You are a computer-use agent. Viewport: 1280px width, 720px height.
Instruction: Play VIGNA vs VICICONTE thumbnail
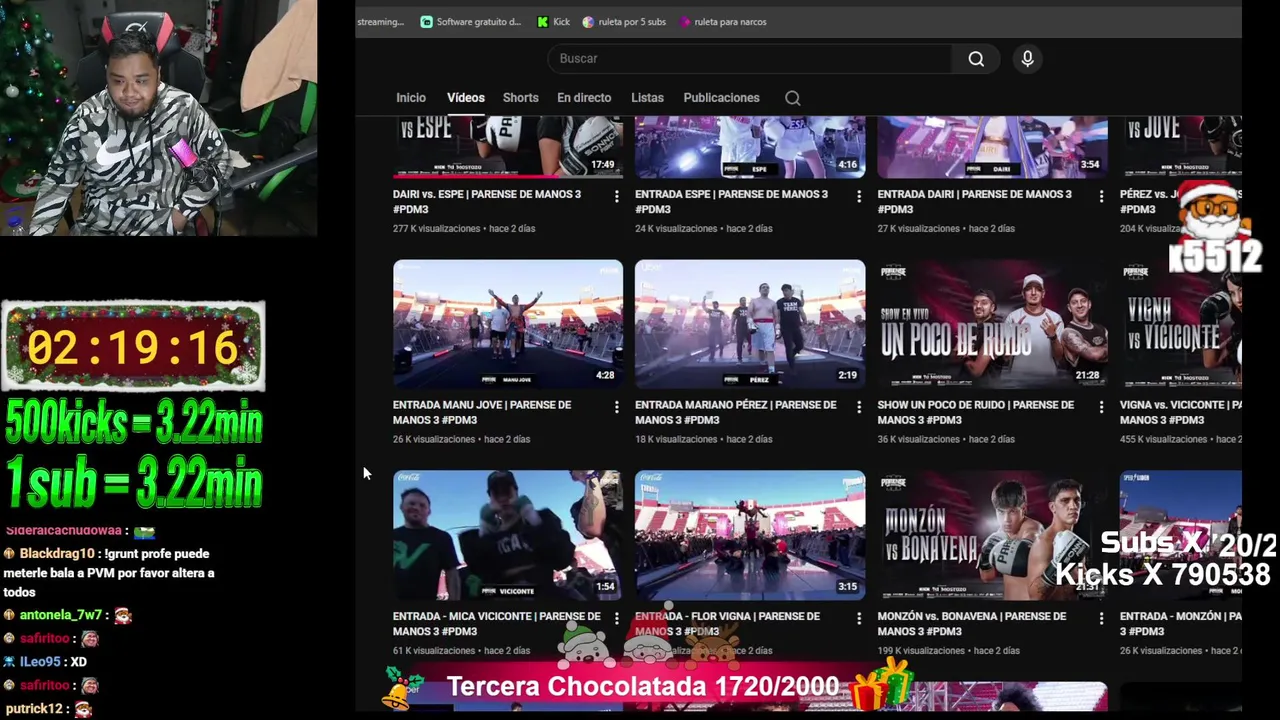(1181, 324)
